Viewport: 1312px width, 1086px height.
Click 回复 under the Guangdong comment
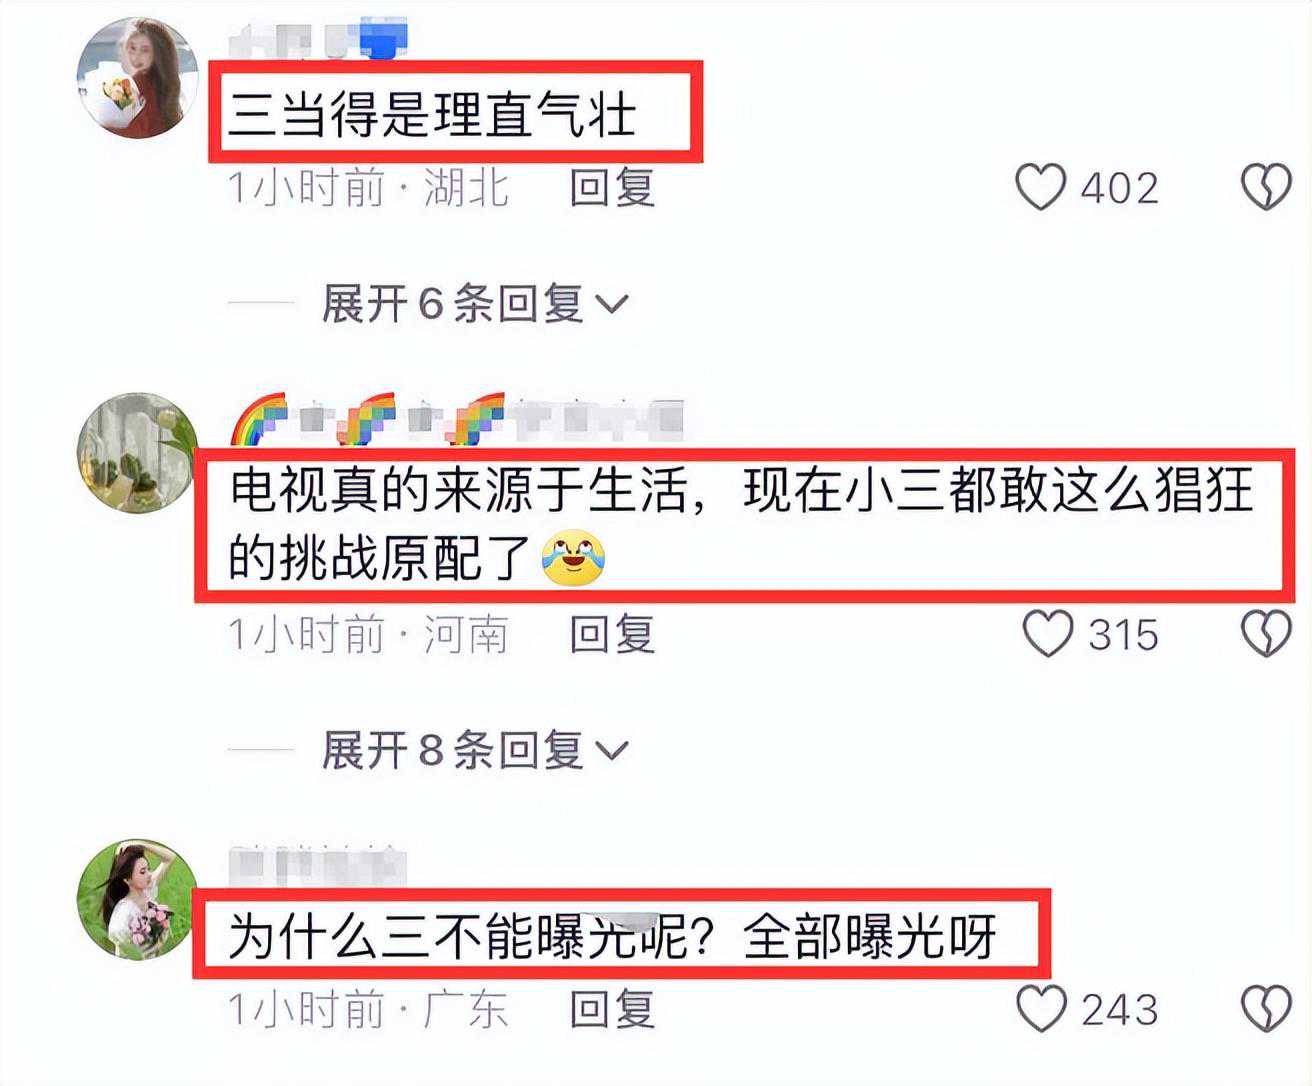[612, 1009]
